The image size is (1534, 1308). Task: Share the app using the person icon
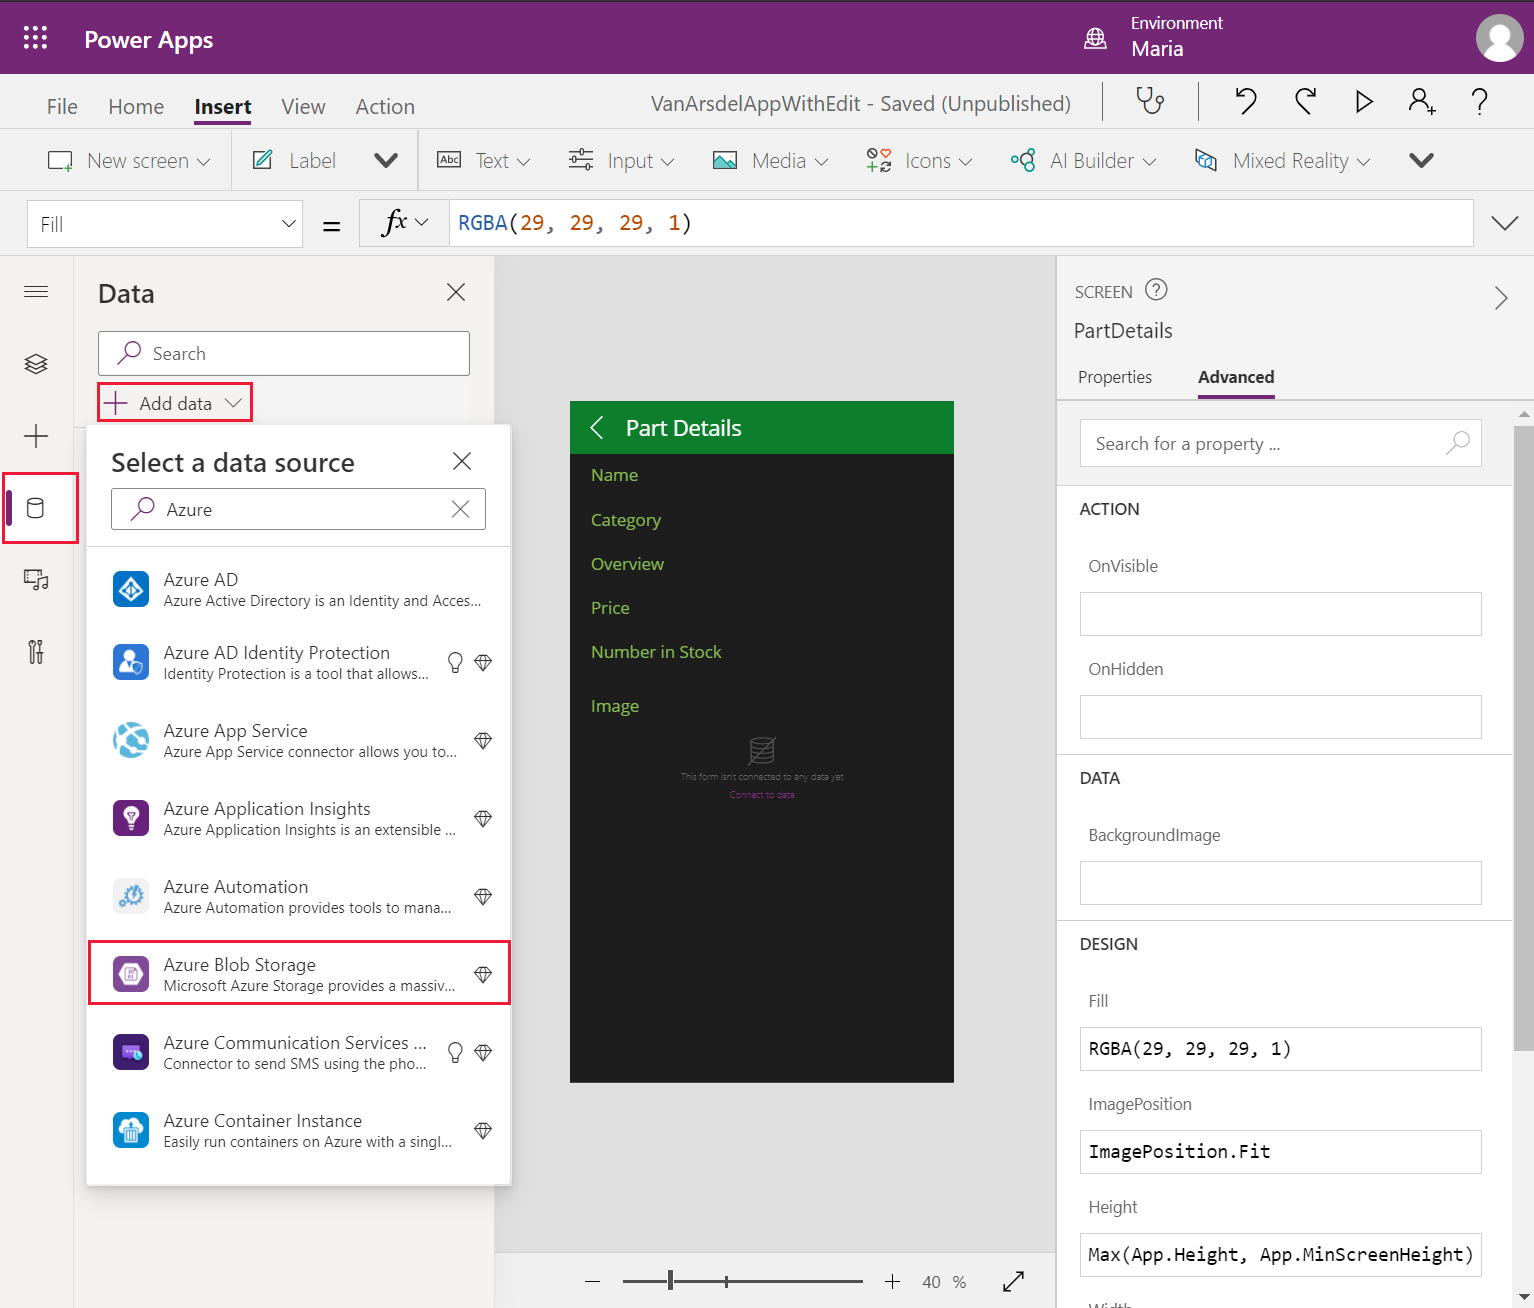(x=1421, y=101)
